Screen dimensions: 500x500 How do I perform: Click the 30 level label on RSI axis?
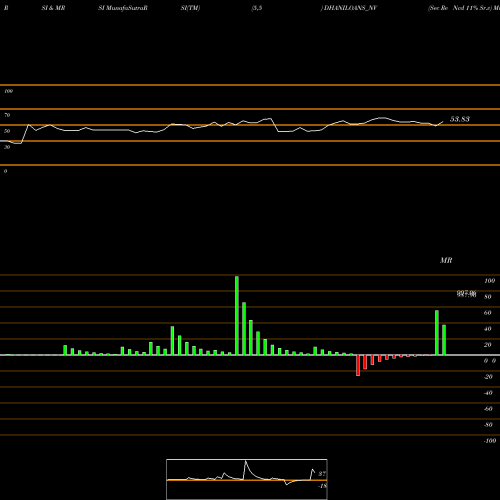7,147
